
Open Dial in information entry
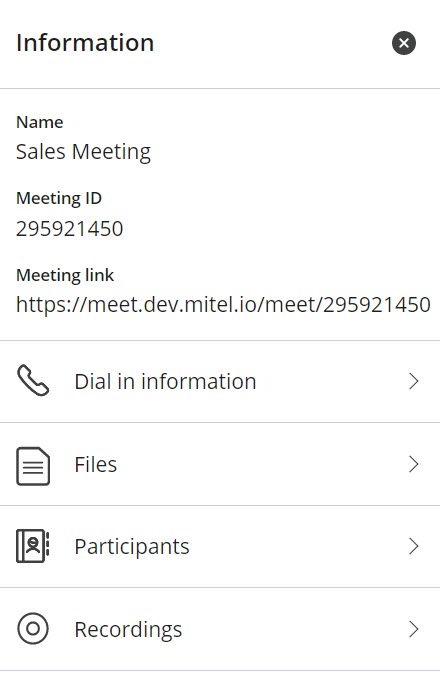coord(220,381)
